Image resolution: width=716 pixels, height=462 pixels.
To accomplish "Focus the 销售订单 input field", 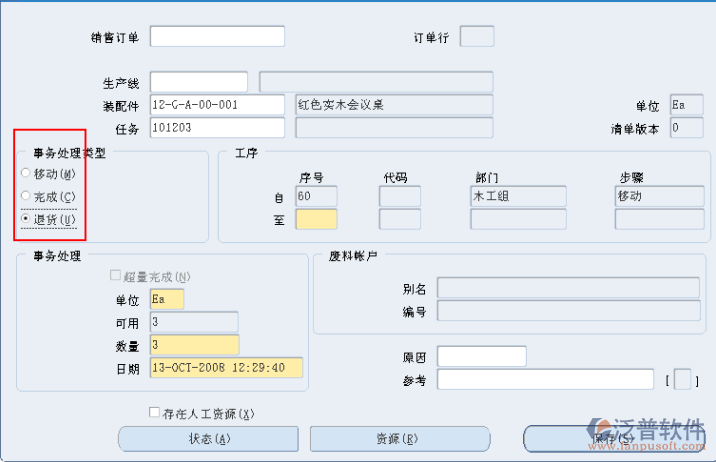I will (x=217, y=37).
